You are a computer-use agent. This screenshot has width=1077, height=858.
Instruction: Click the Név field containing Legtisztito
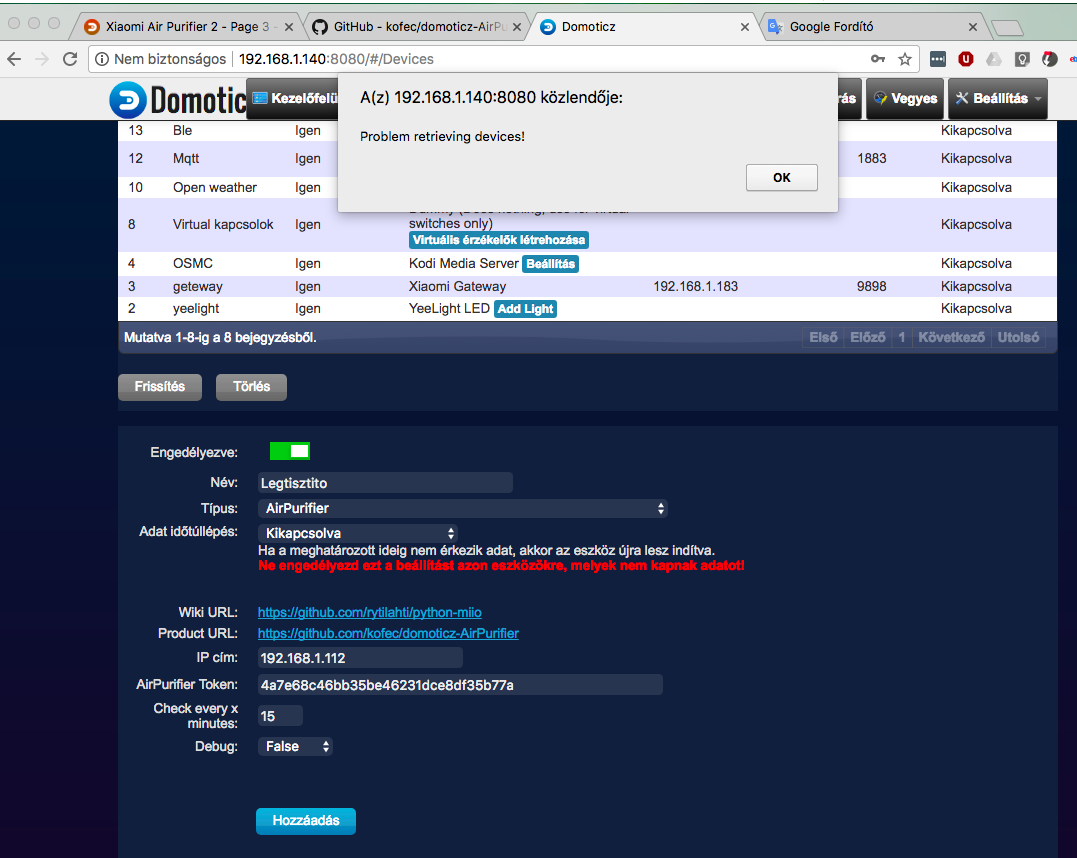point(385,483)
